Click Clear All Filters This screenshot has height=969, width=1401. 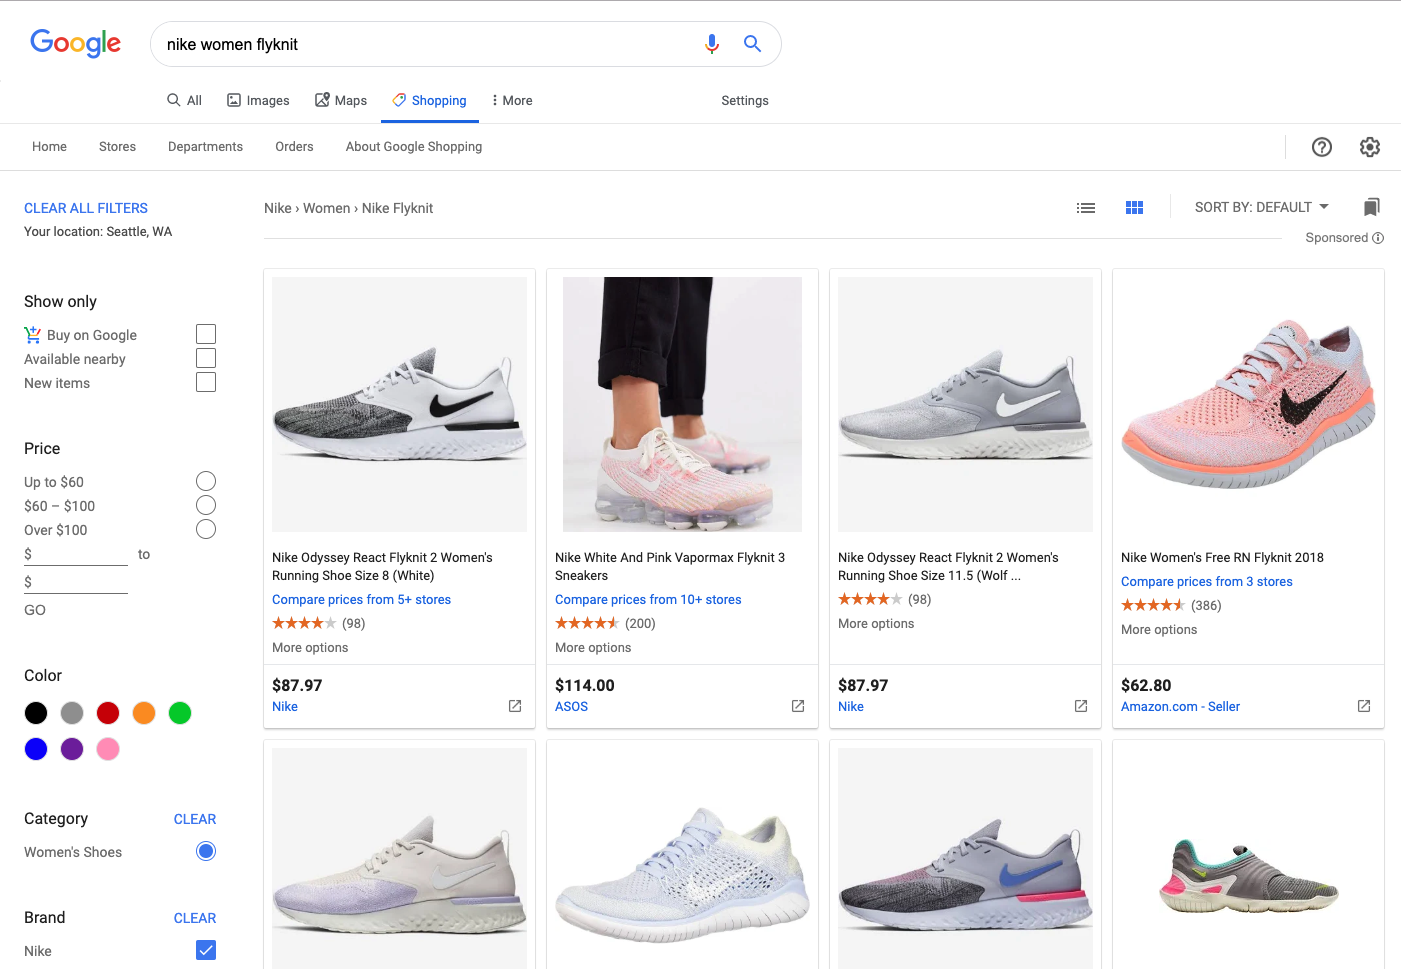pyautogui.click(x=86, y=208)
